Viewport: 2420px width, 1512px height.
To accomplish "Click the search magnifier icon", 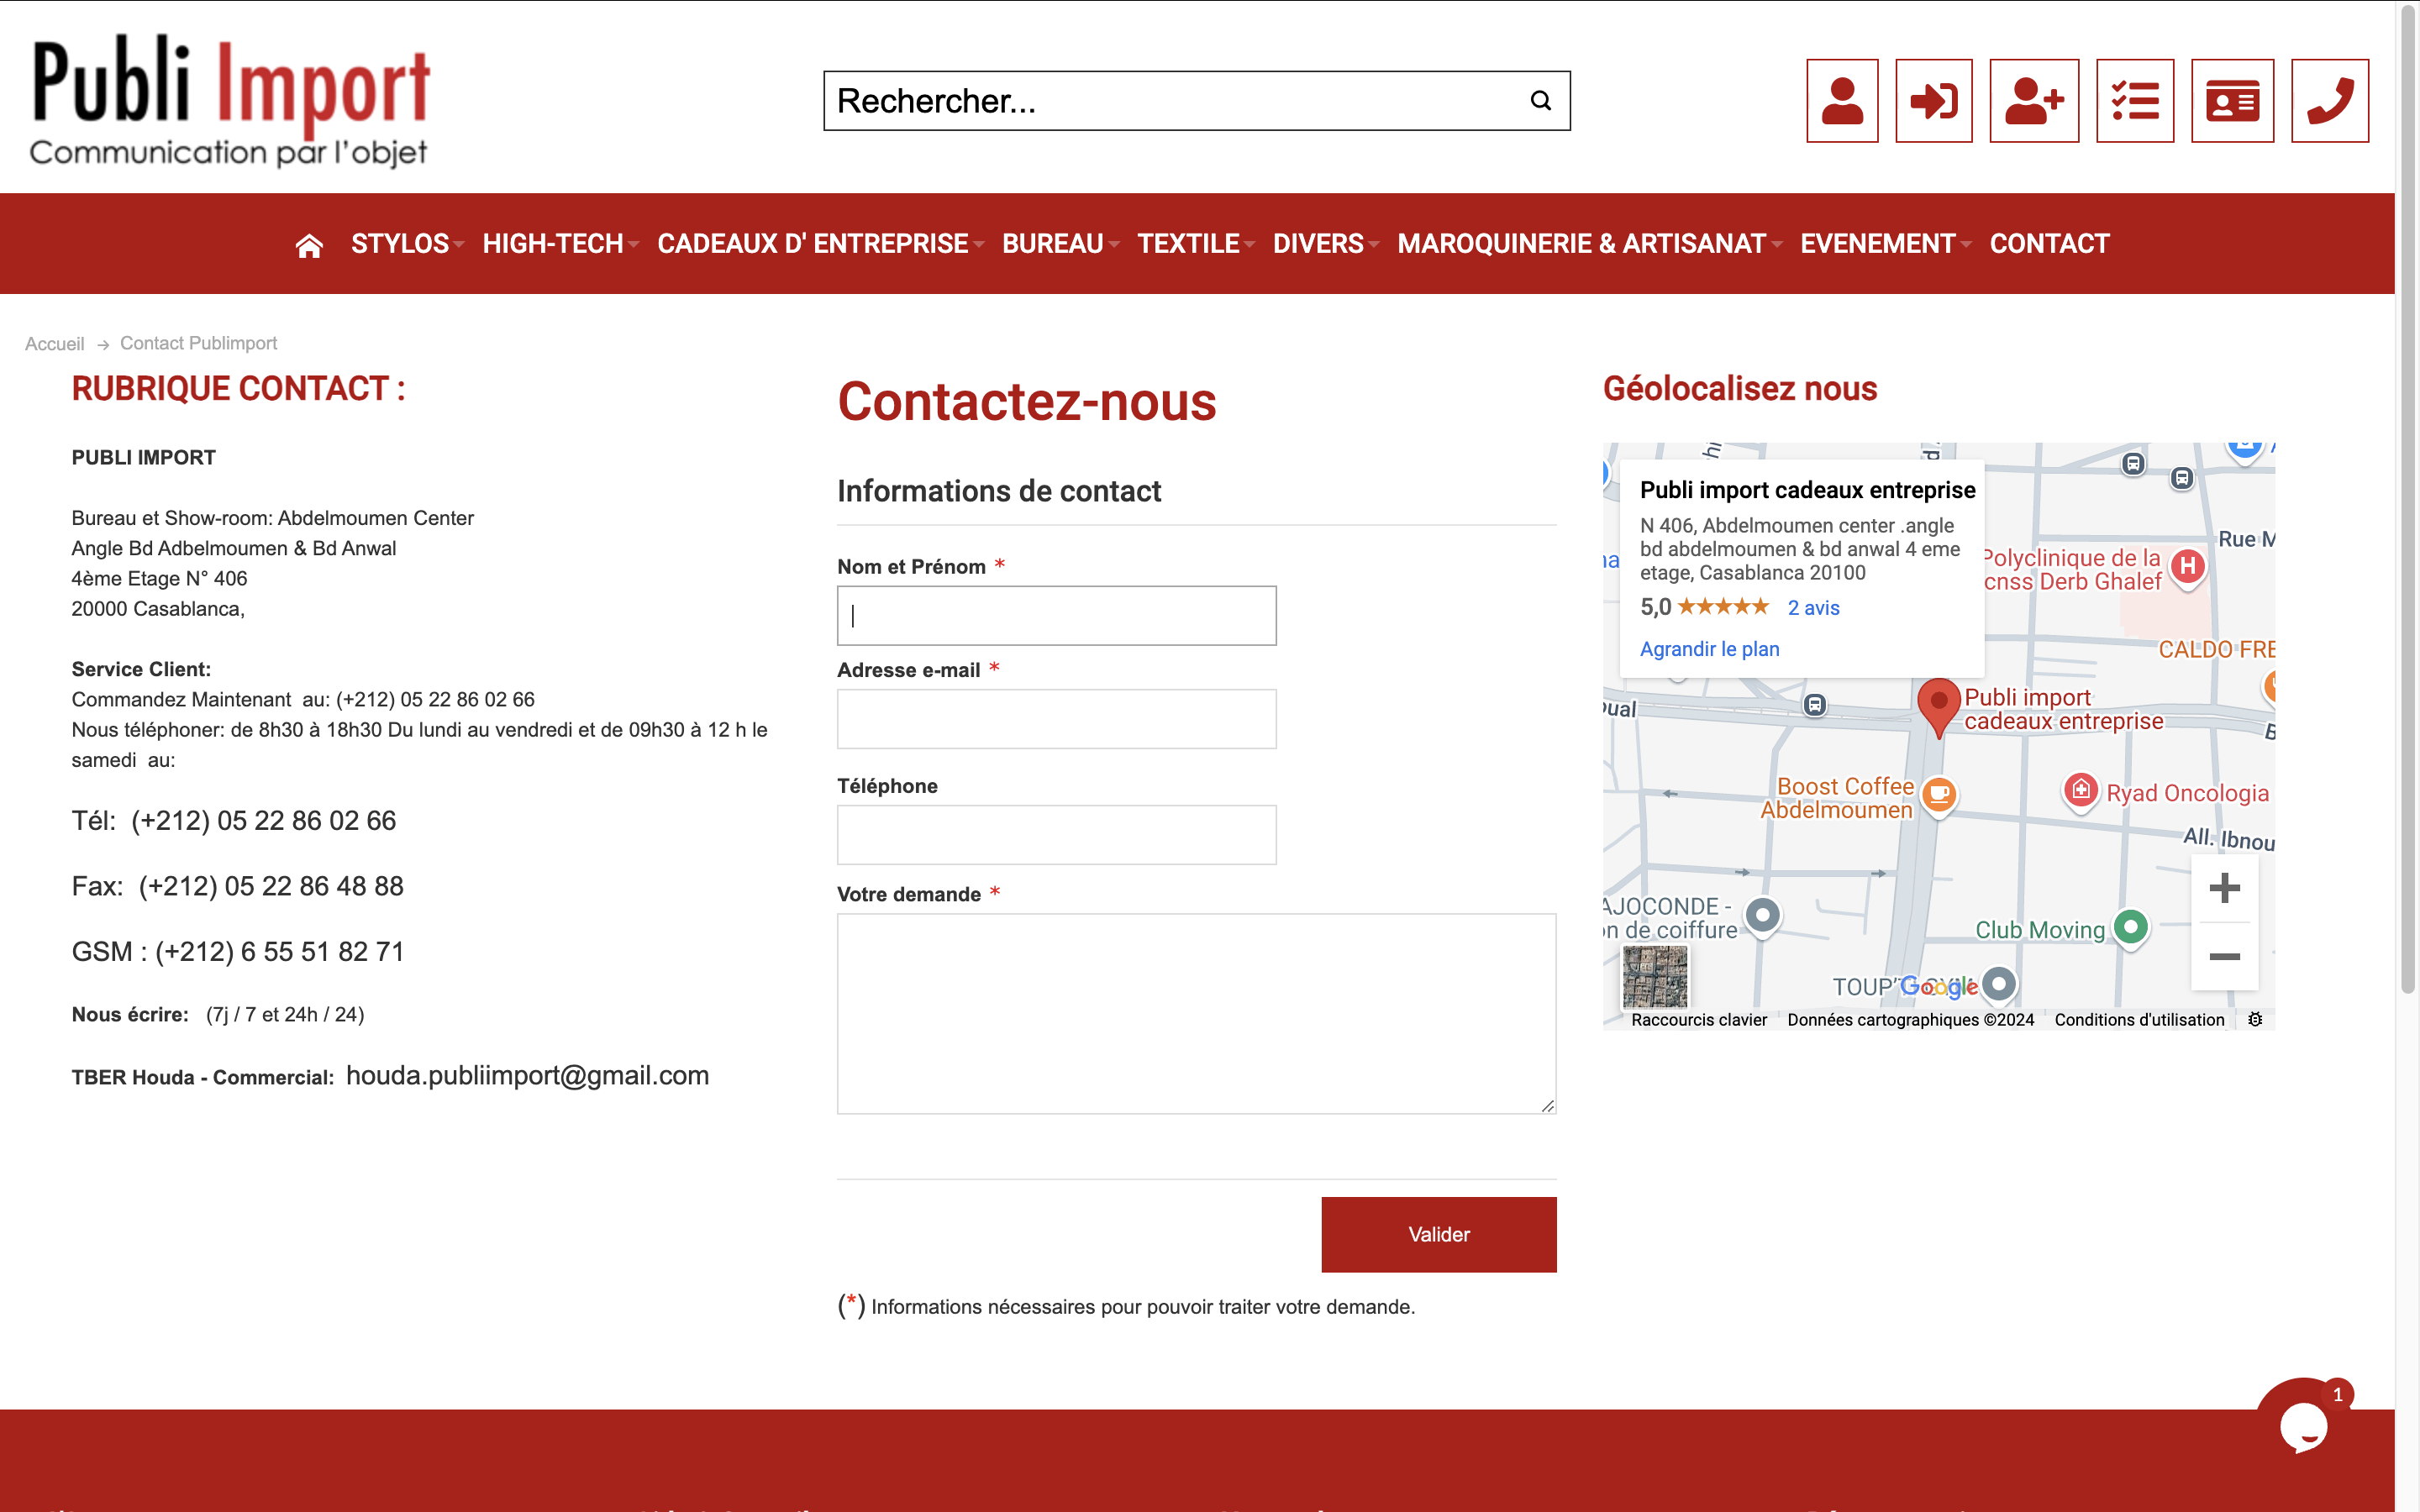I will tap(1541, 101).
